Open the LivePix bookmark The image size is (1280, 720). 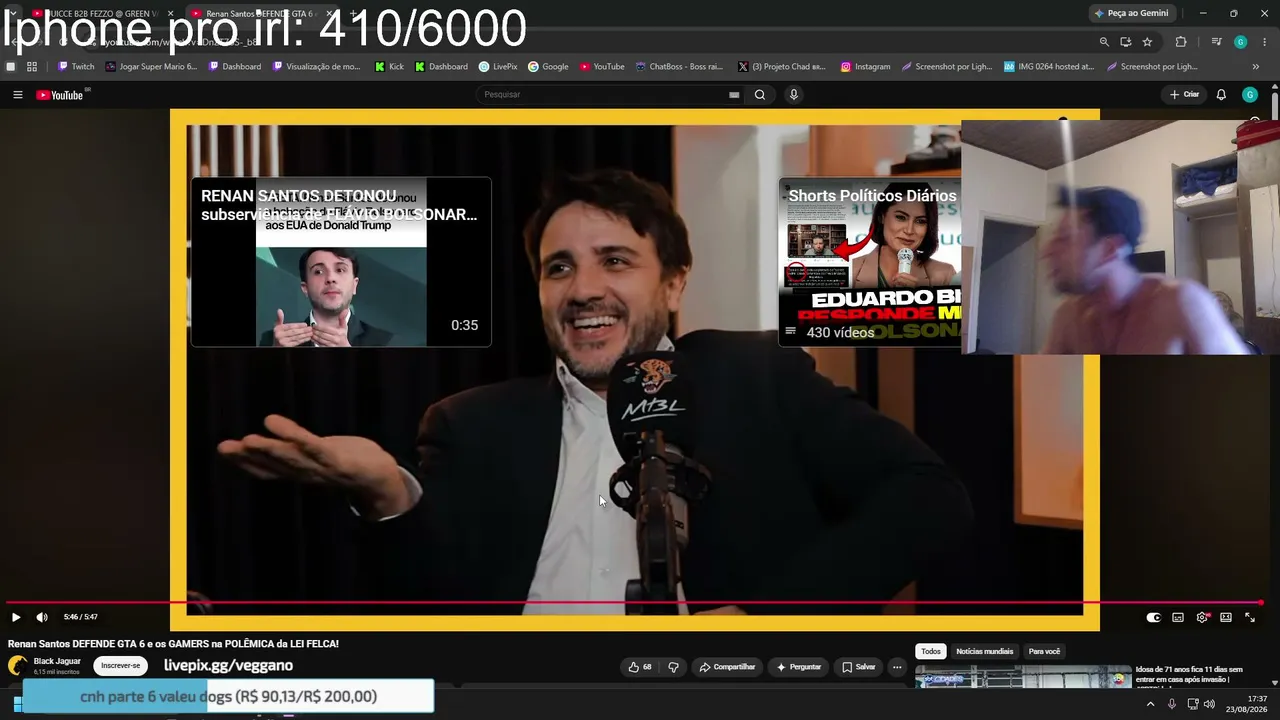(x=498, y=67)
